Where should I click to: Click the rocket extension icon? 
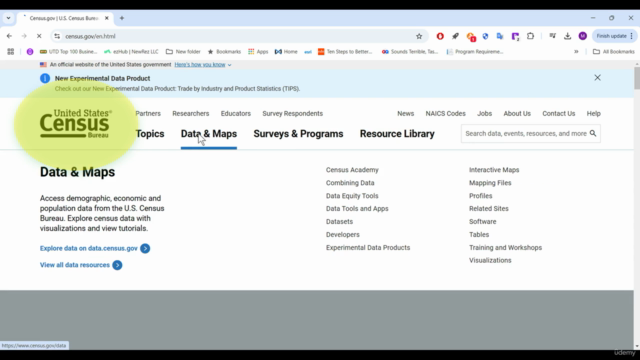pyautogui.click(x=455, y=36)
